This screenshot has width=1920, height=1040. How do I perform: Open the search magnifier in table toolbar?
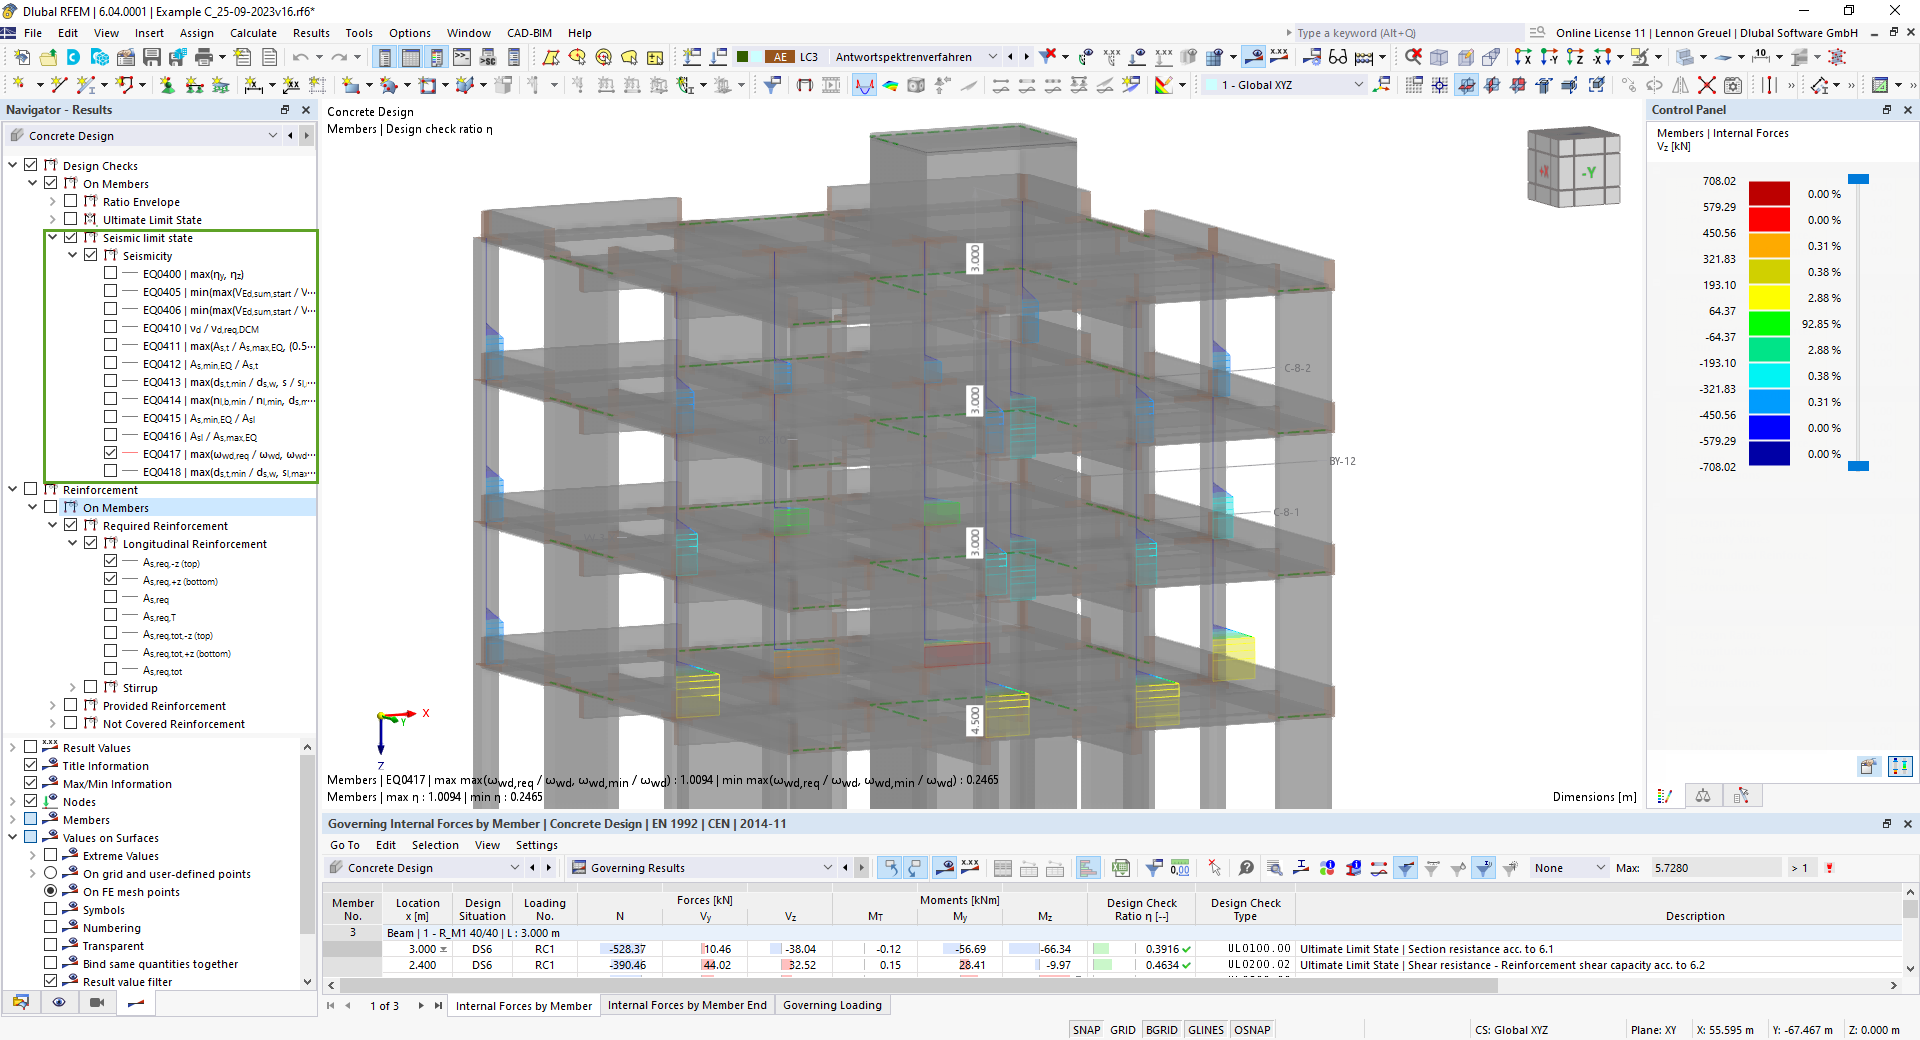1274,868
